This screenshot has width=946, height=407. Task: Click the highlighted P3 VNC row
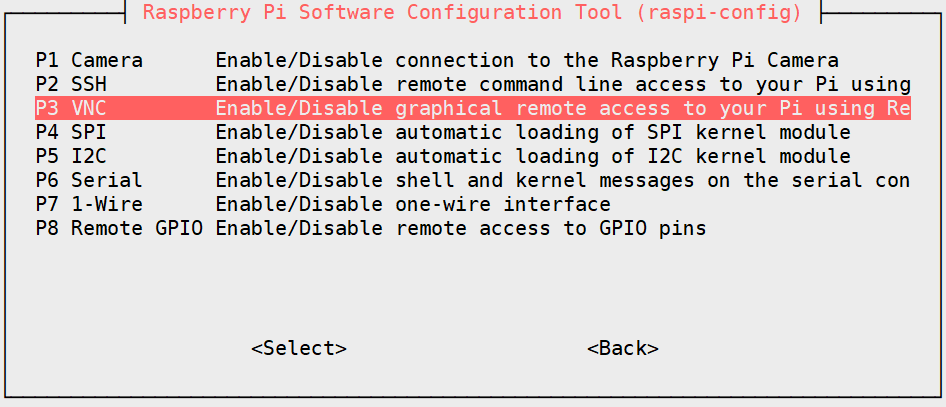71,108
